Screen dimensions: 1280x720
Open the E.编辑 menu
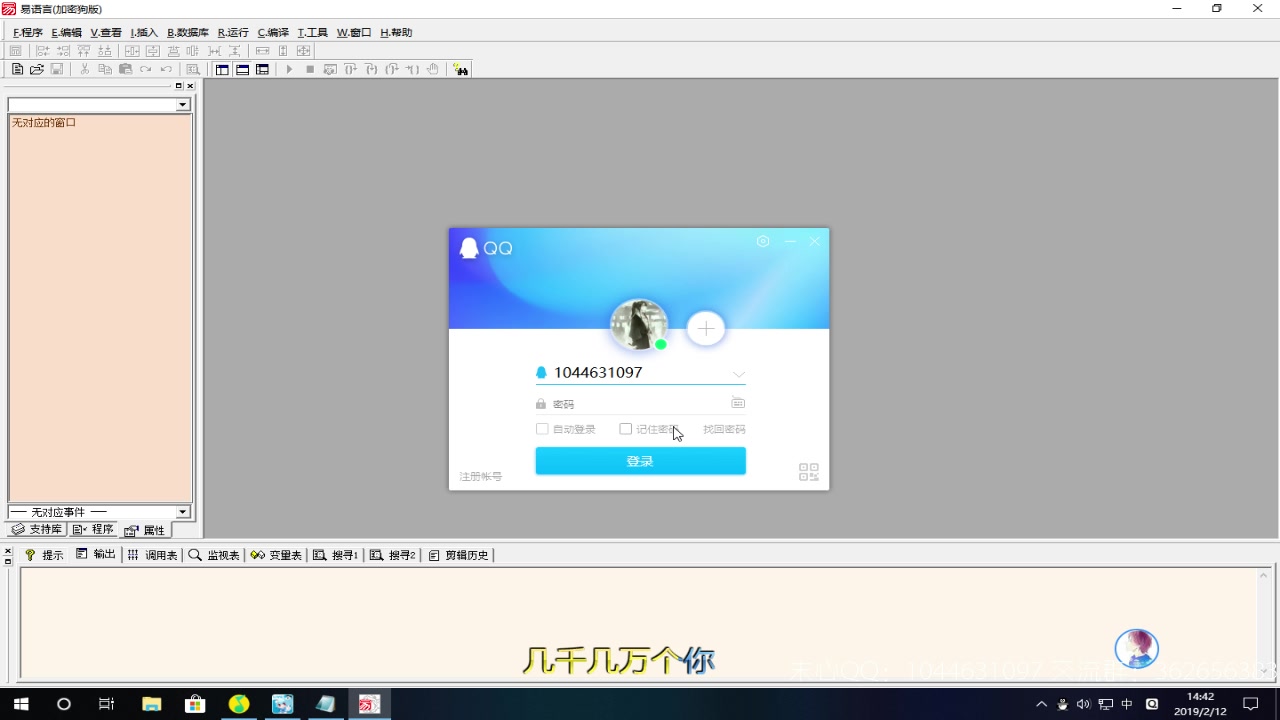[66, 32]
